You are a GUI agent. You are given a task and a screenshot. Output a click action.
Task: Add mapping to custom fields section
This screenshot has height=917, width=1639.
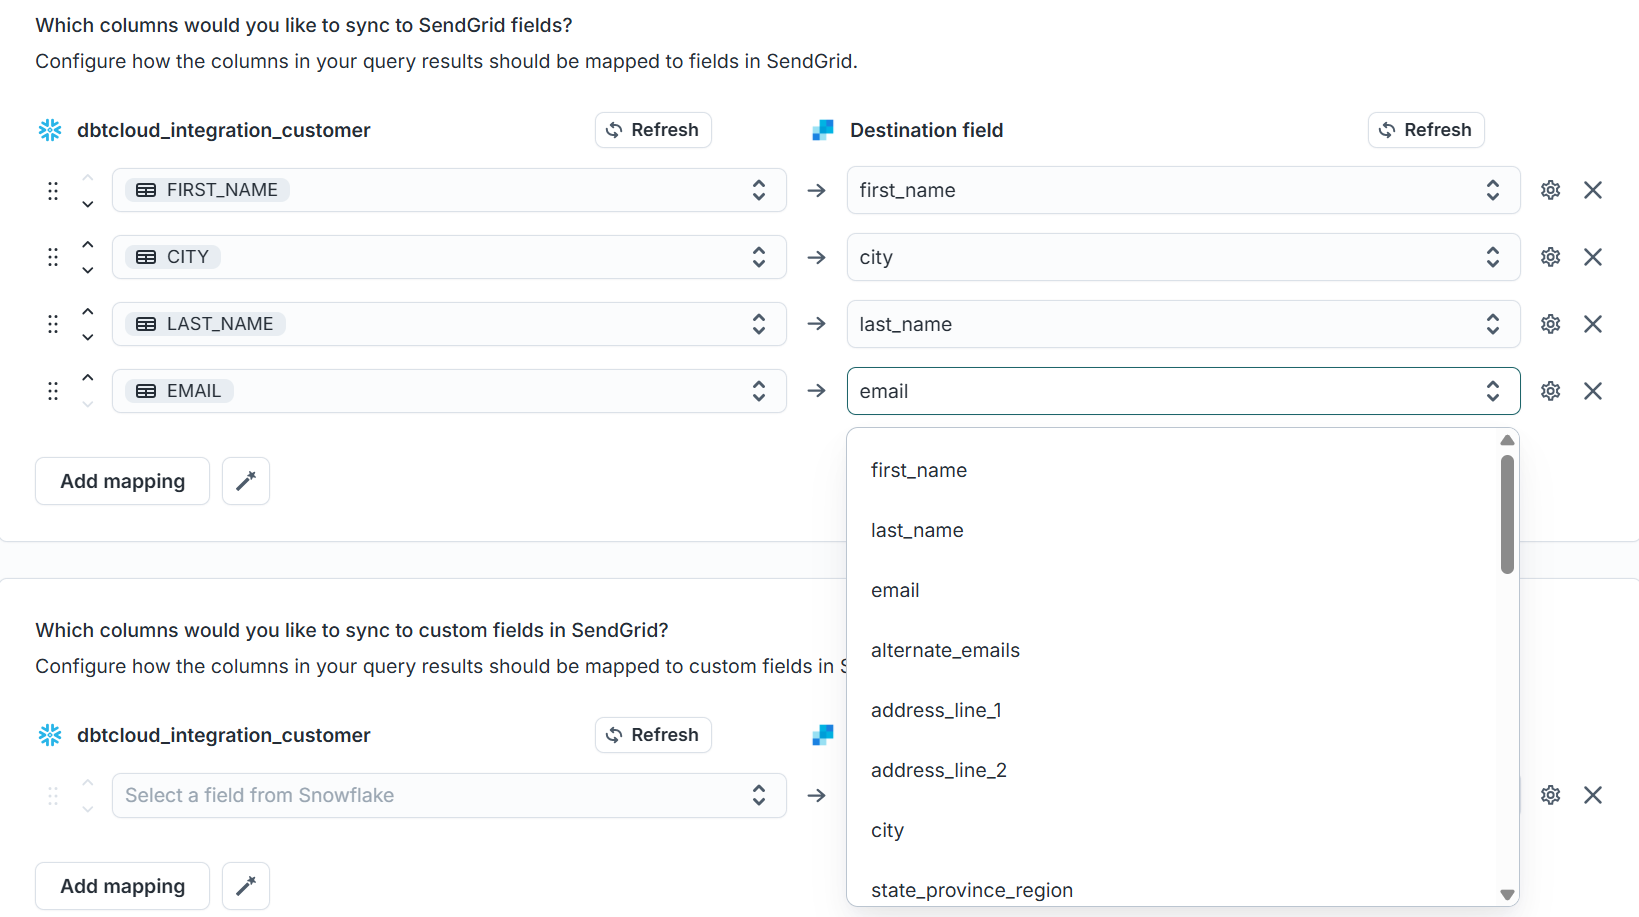[122, 886]
